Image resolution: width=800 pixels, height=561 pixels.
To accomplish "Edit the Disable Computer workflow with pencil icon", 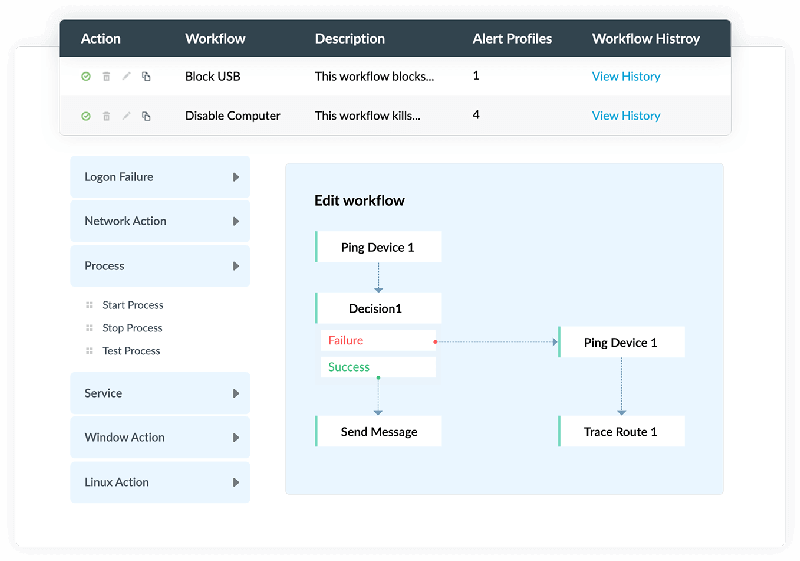I will [x=127, y=116].
